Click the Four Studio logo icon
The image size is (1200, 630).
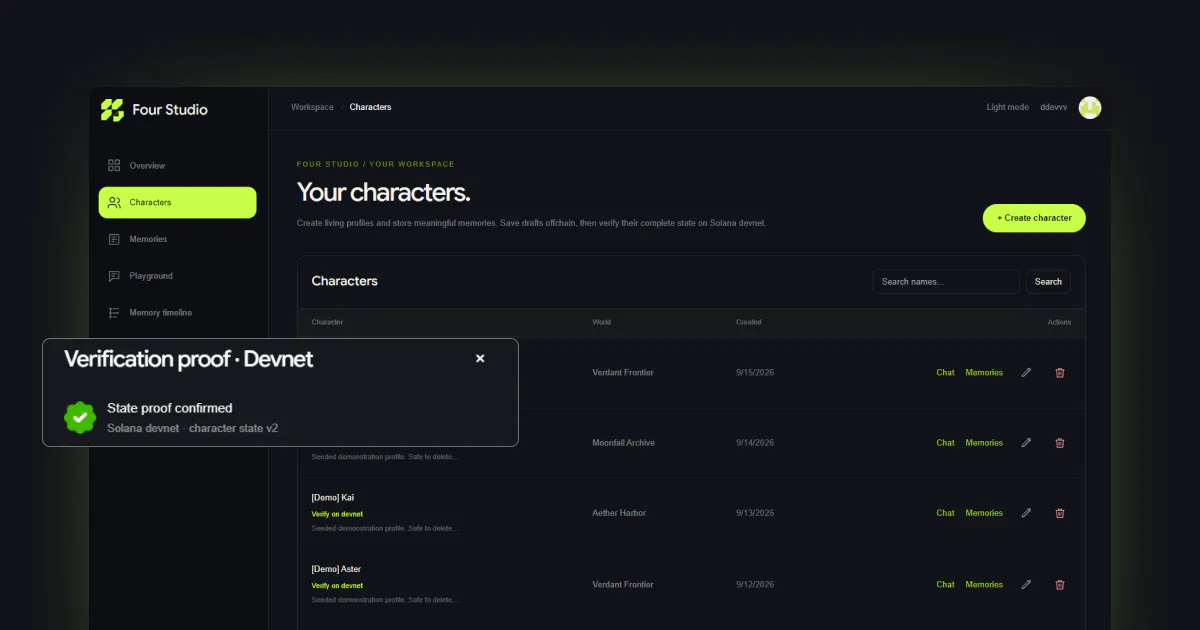point(112,110)
